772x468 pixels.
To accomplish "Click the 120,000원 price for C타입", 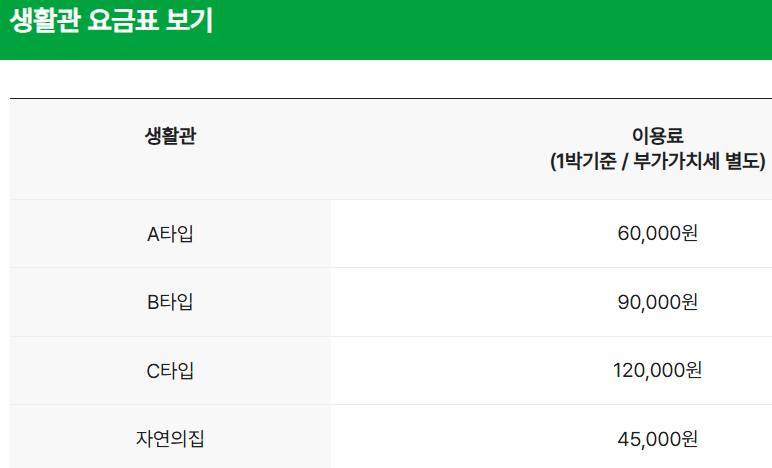I will 657,371.
